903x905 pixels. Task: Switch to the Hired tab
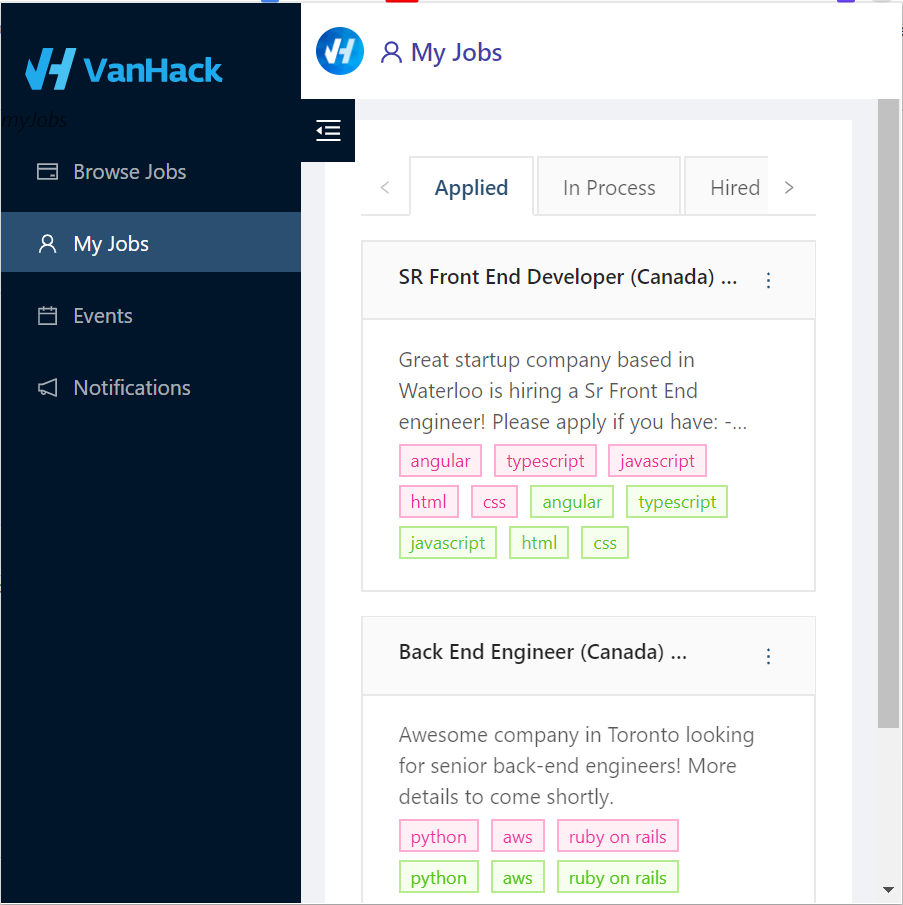coord(735,186)
